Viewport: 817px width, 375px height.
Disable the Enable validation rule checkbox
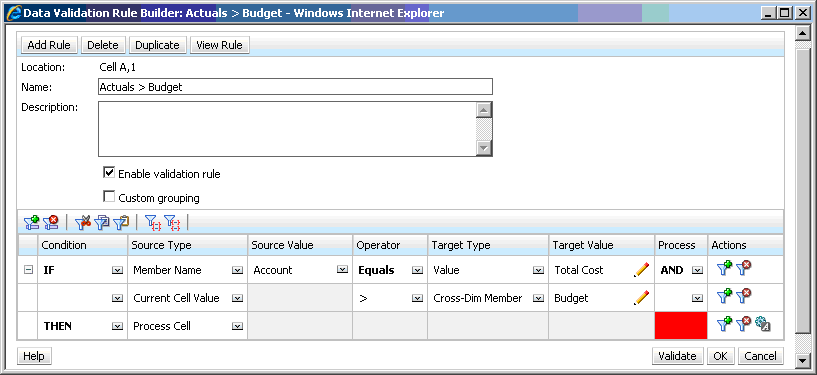pos(109,173)
